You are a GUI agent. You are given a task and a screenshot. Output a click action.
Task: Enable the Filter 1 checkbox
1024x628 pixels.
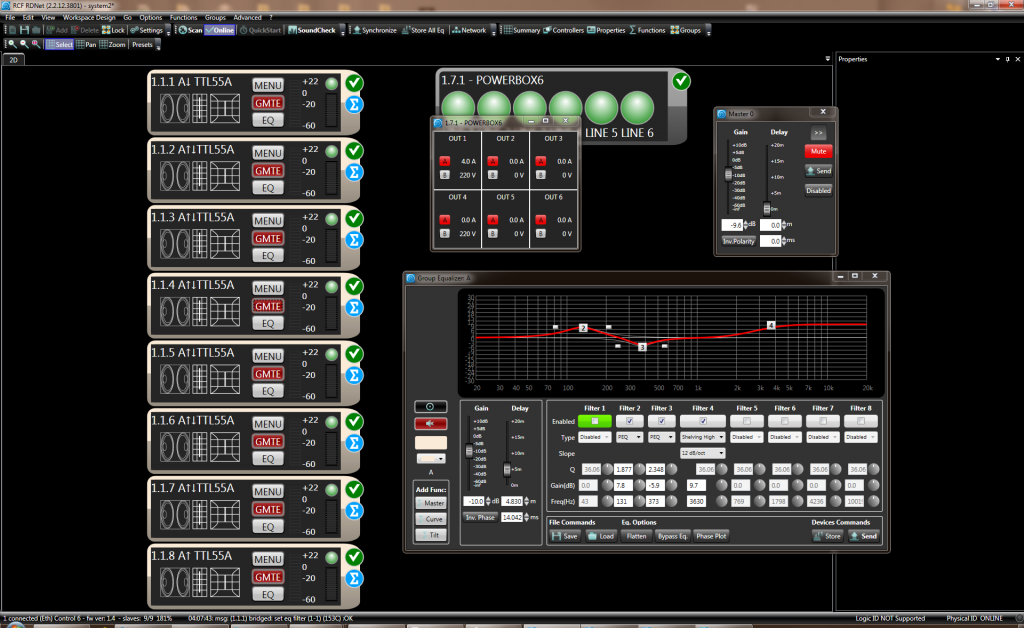tap(593, 421)
